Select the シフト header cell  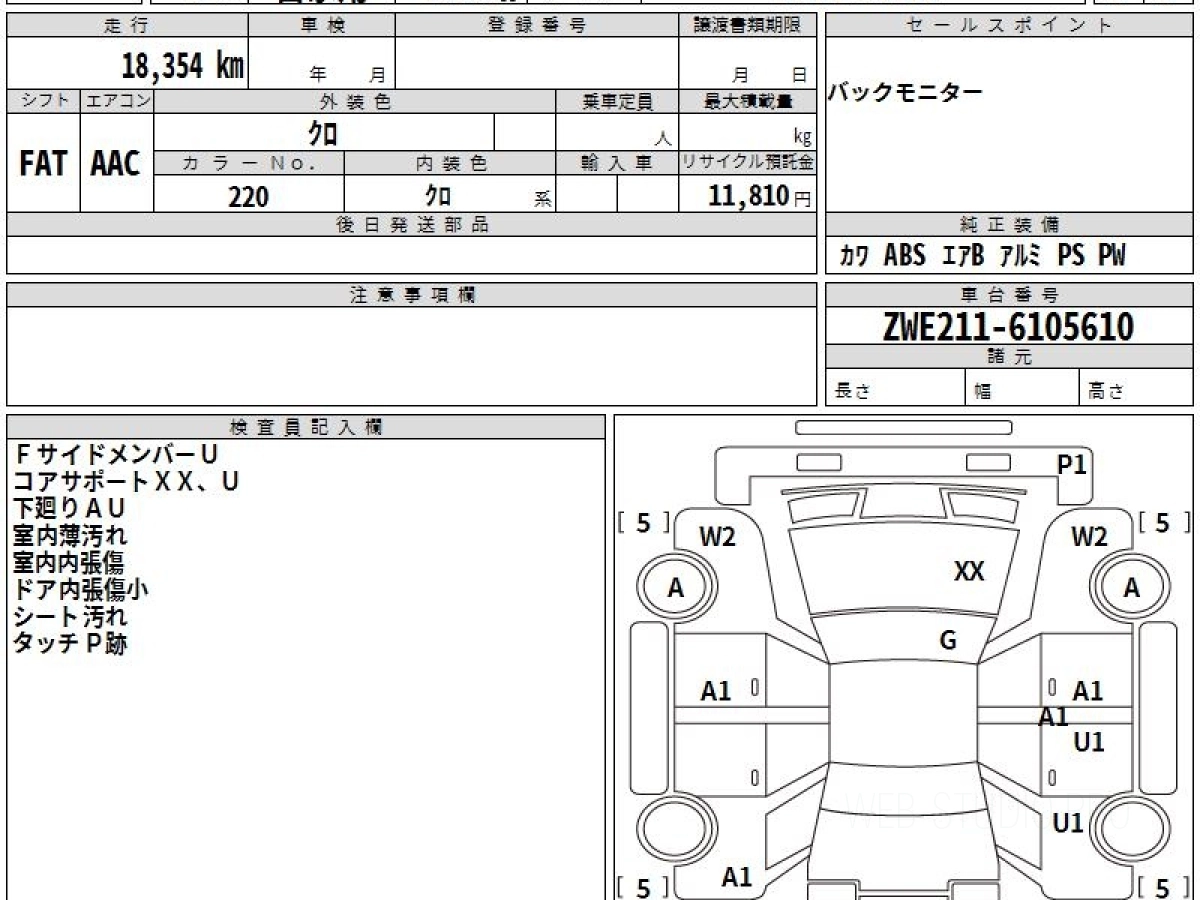(x=43, y=101)
